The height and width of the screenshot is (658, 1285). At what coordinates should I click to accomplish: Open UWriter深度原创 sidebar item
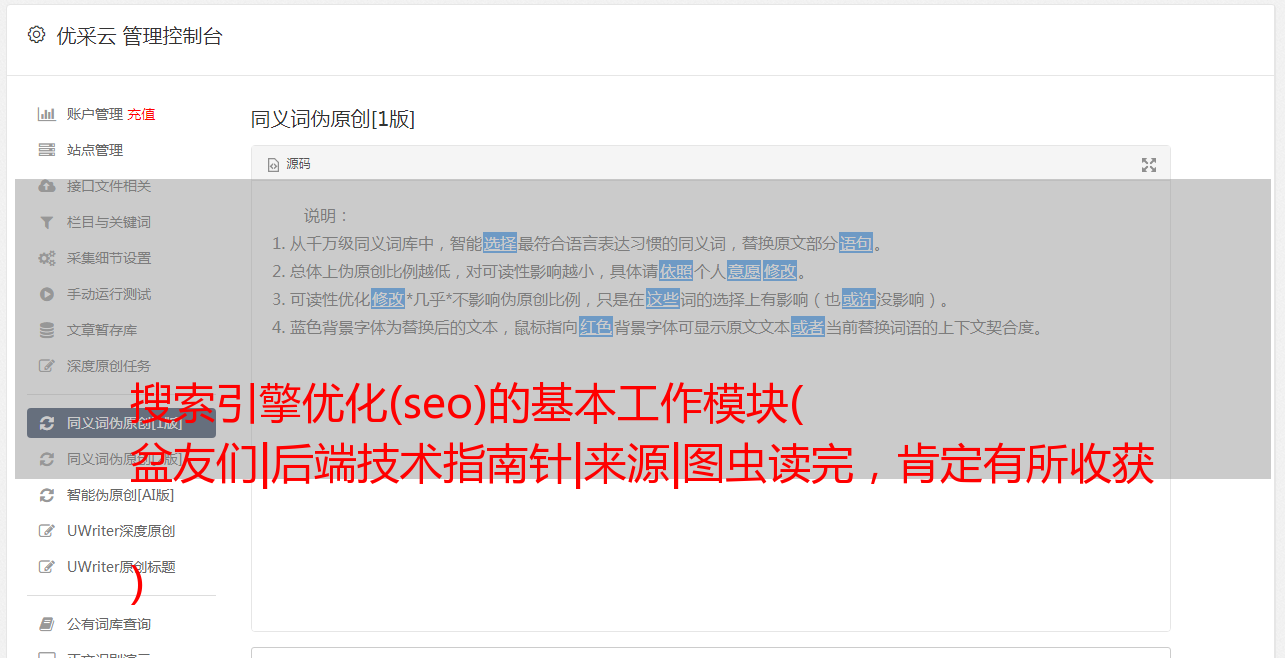[x=120, y=531]
